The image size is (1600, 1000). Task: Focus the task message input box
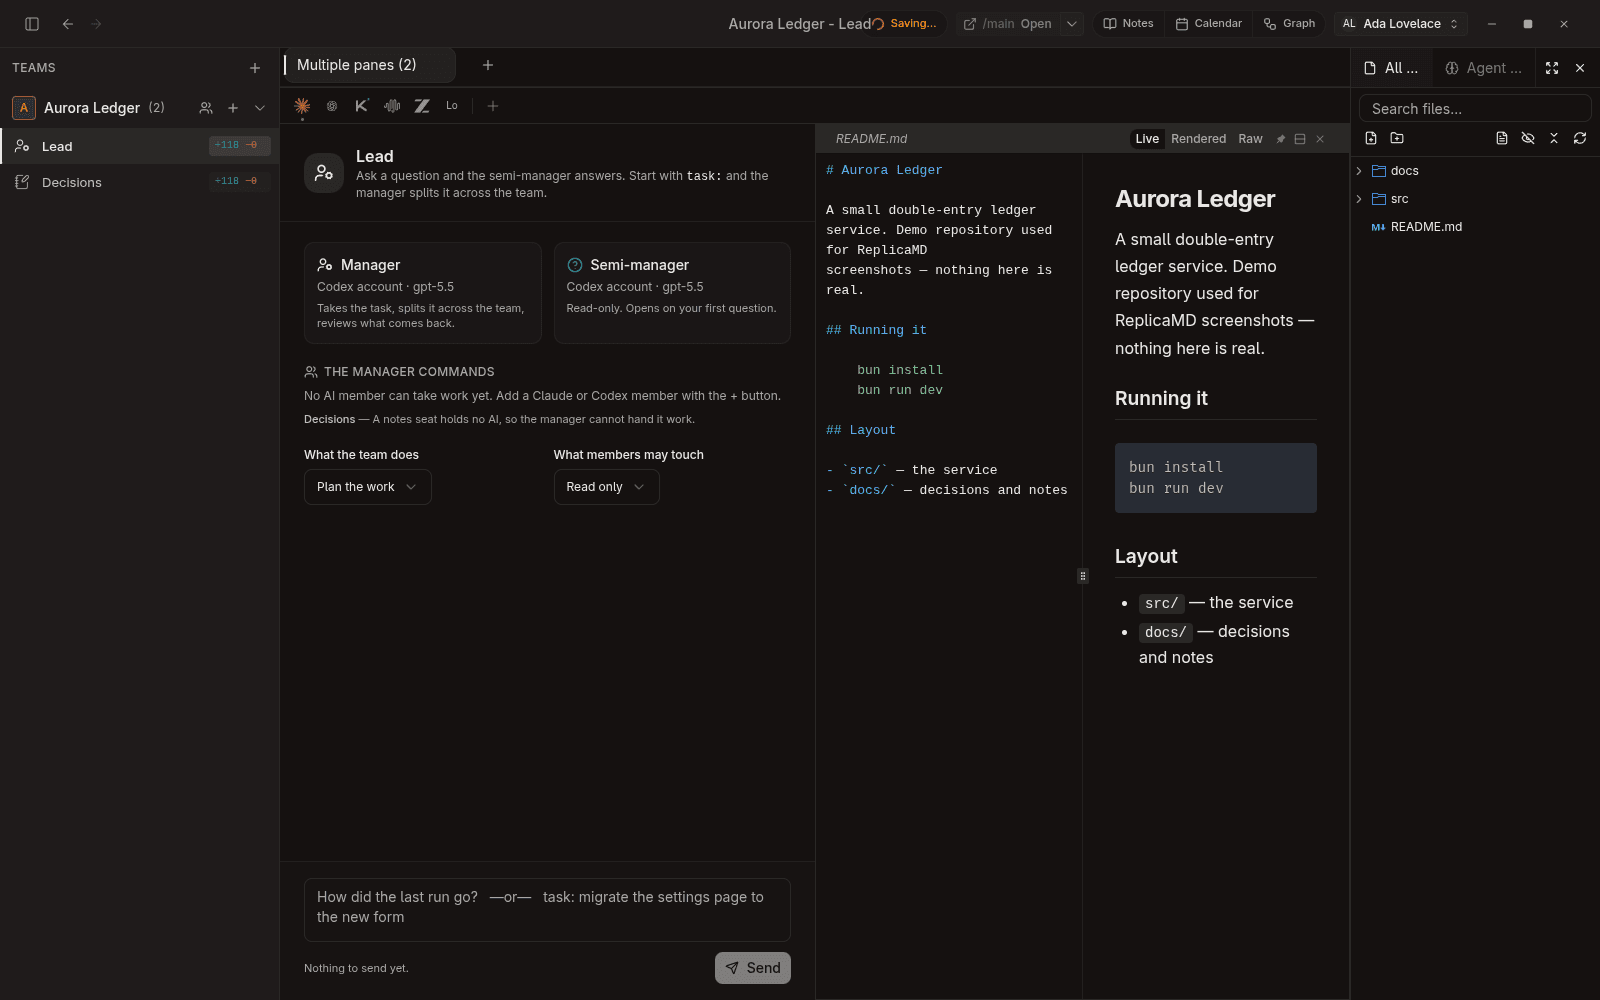[x=547, y=909]
